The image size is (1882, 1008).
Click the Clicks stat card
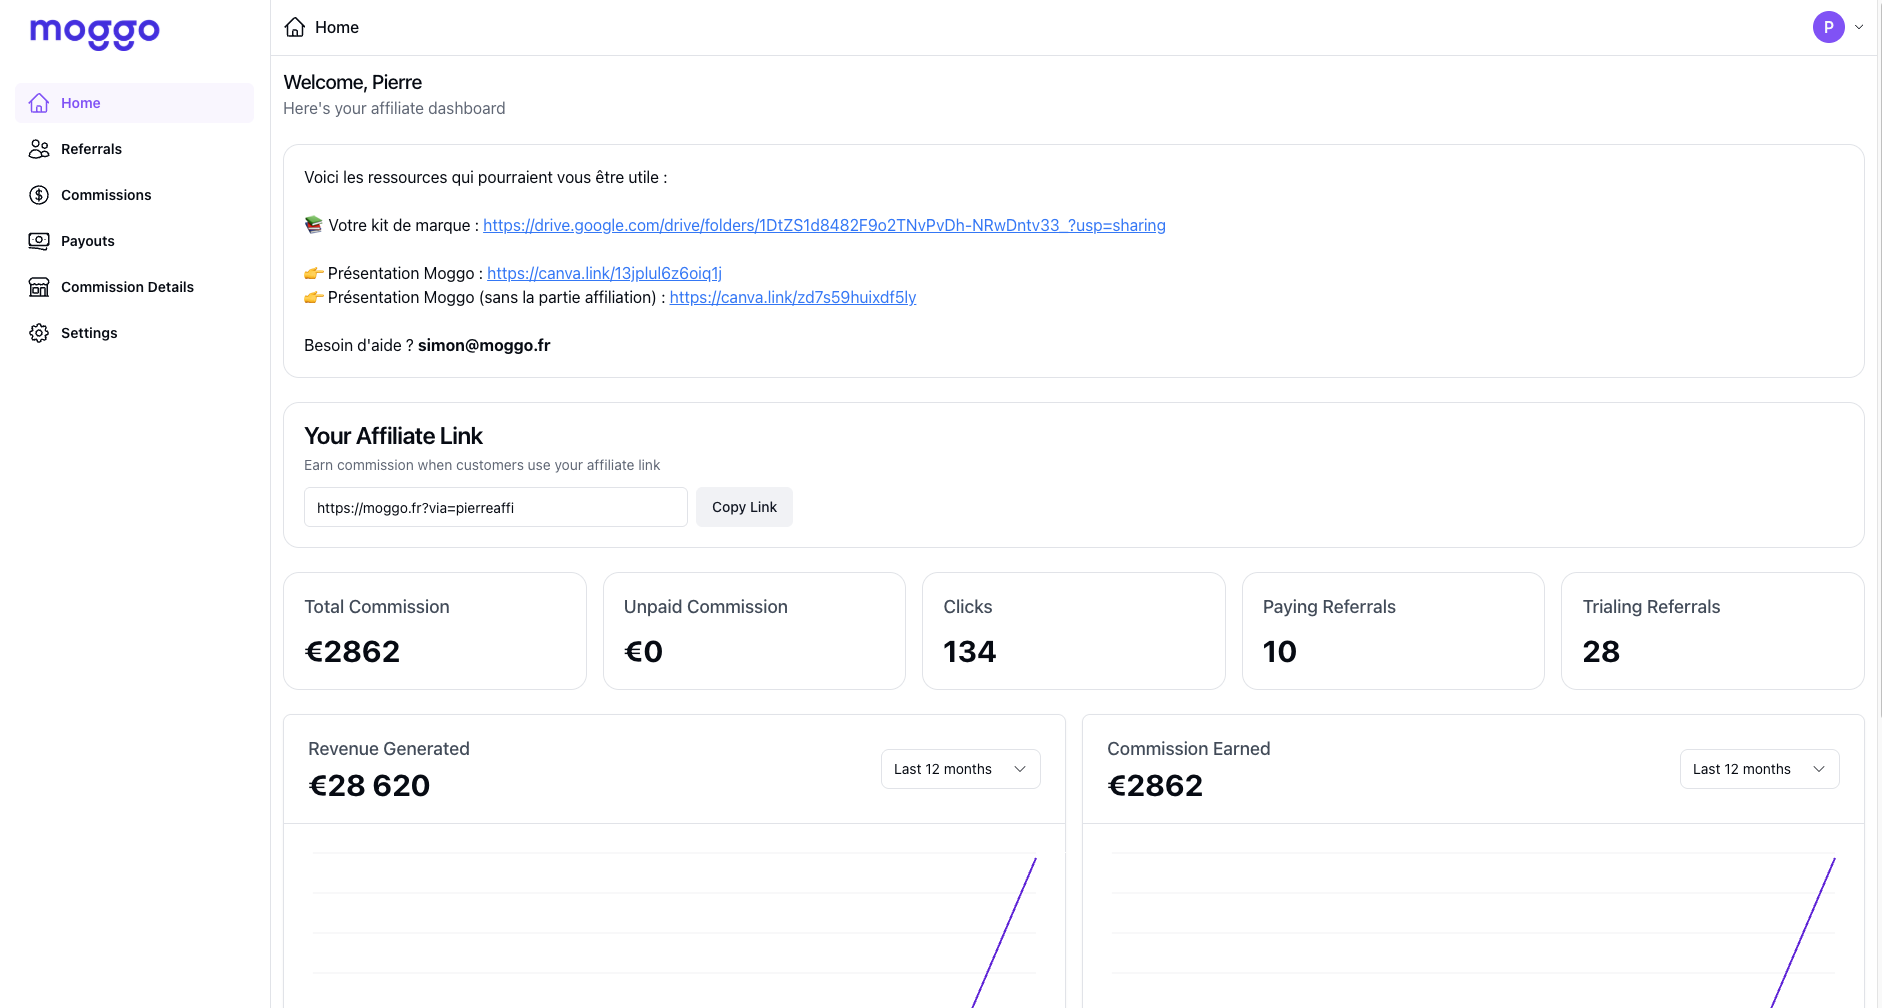click(x=1074, y=631)
